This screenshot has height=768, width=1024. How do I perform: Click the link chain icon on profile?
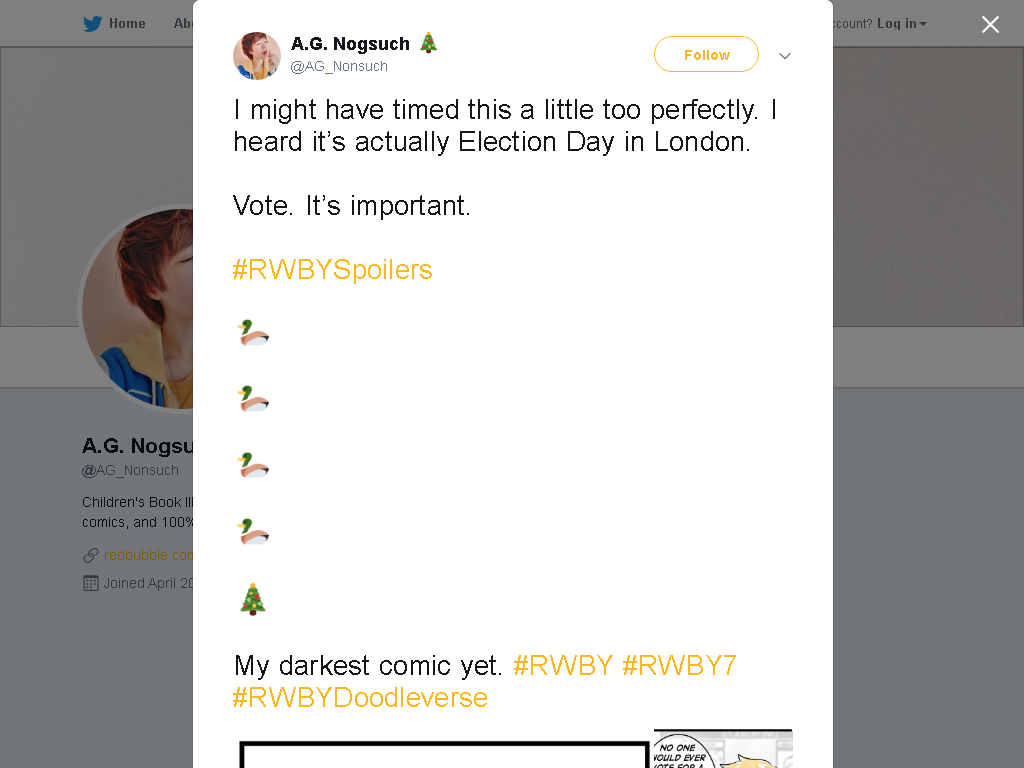(91, 556)
